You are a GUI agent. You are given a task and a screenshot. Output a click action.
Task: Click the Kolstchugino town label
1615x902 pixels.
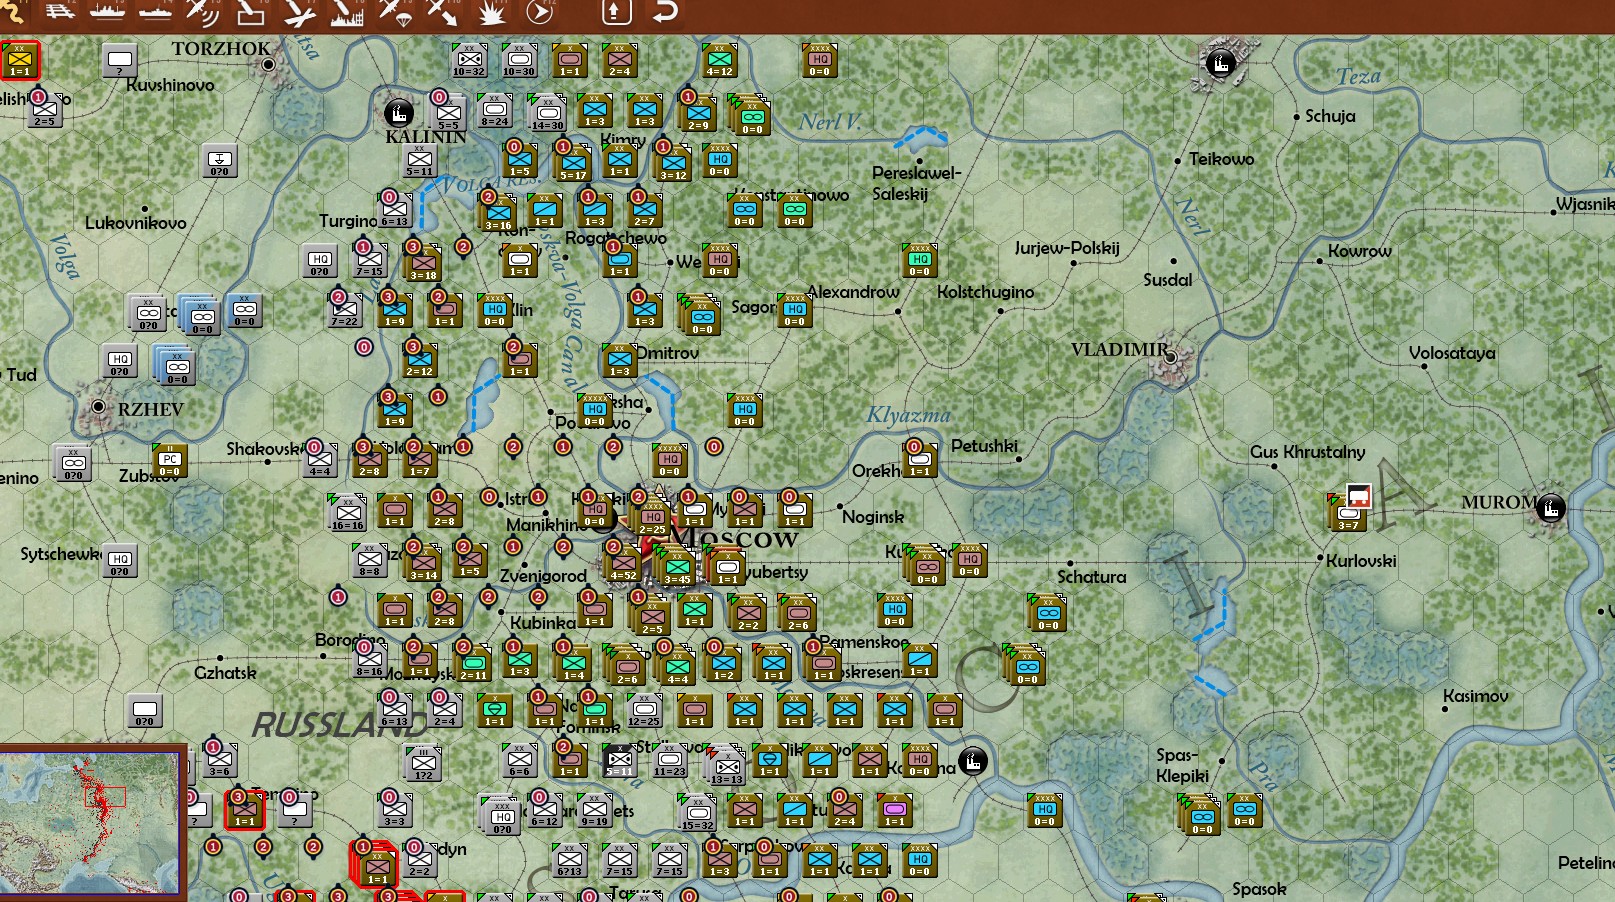click(x=985, y=292)
